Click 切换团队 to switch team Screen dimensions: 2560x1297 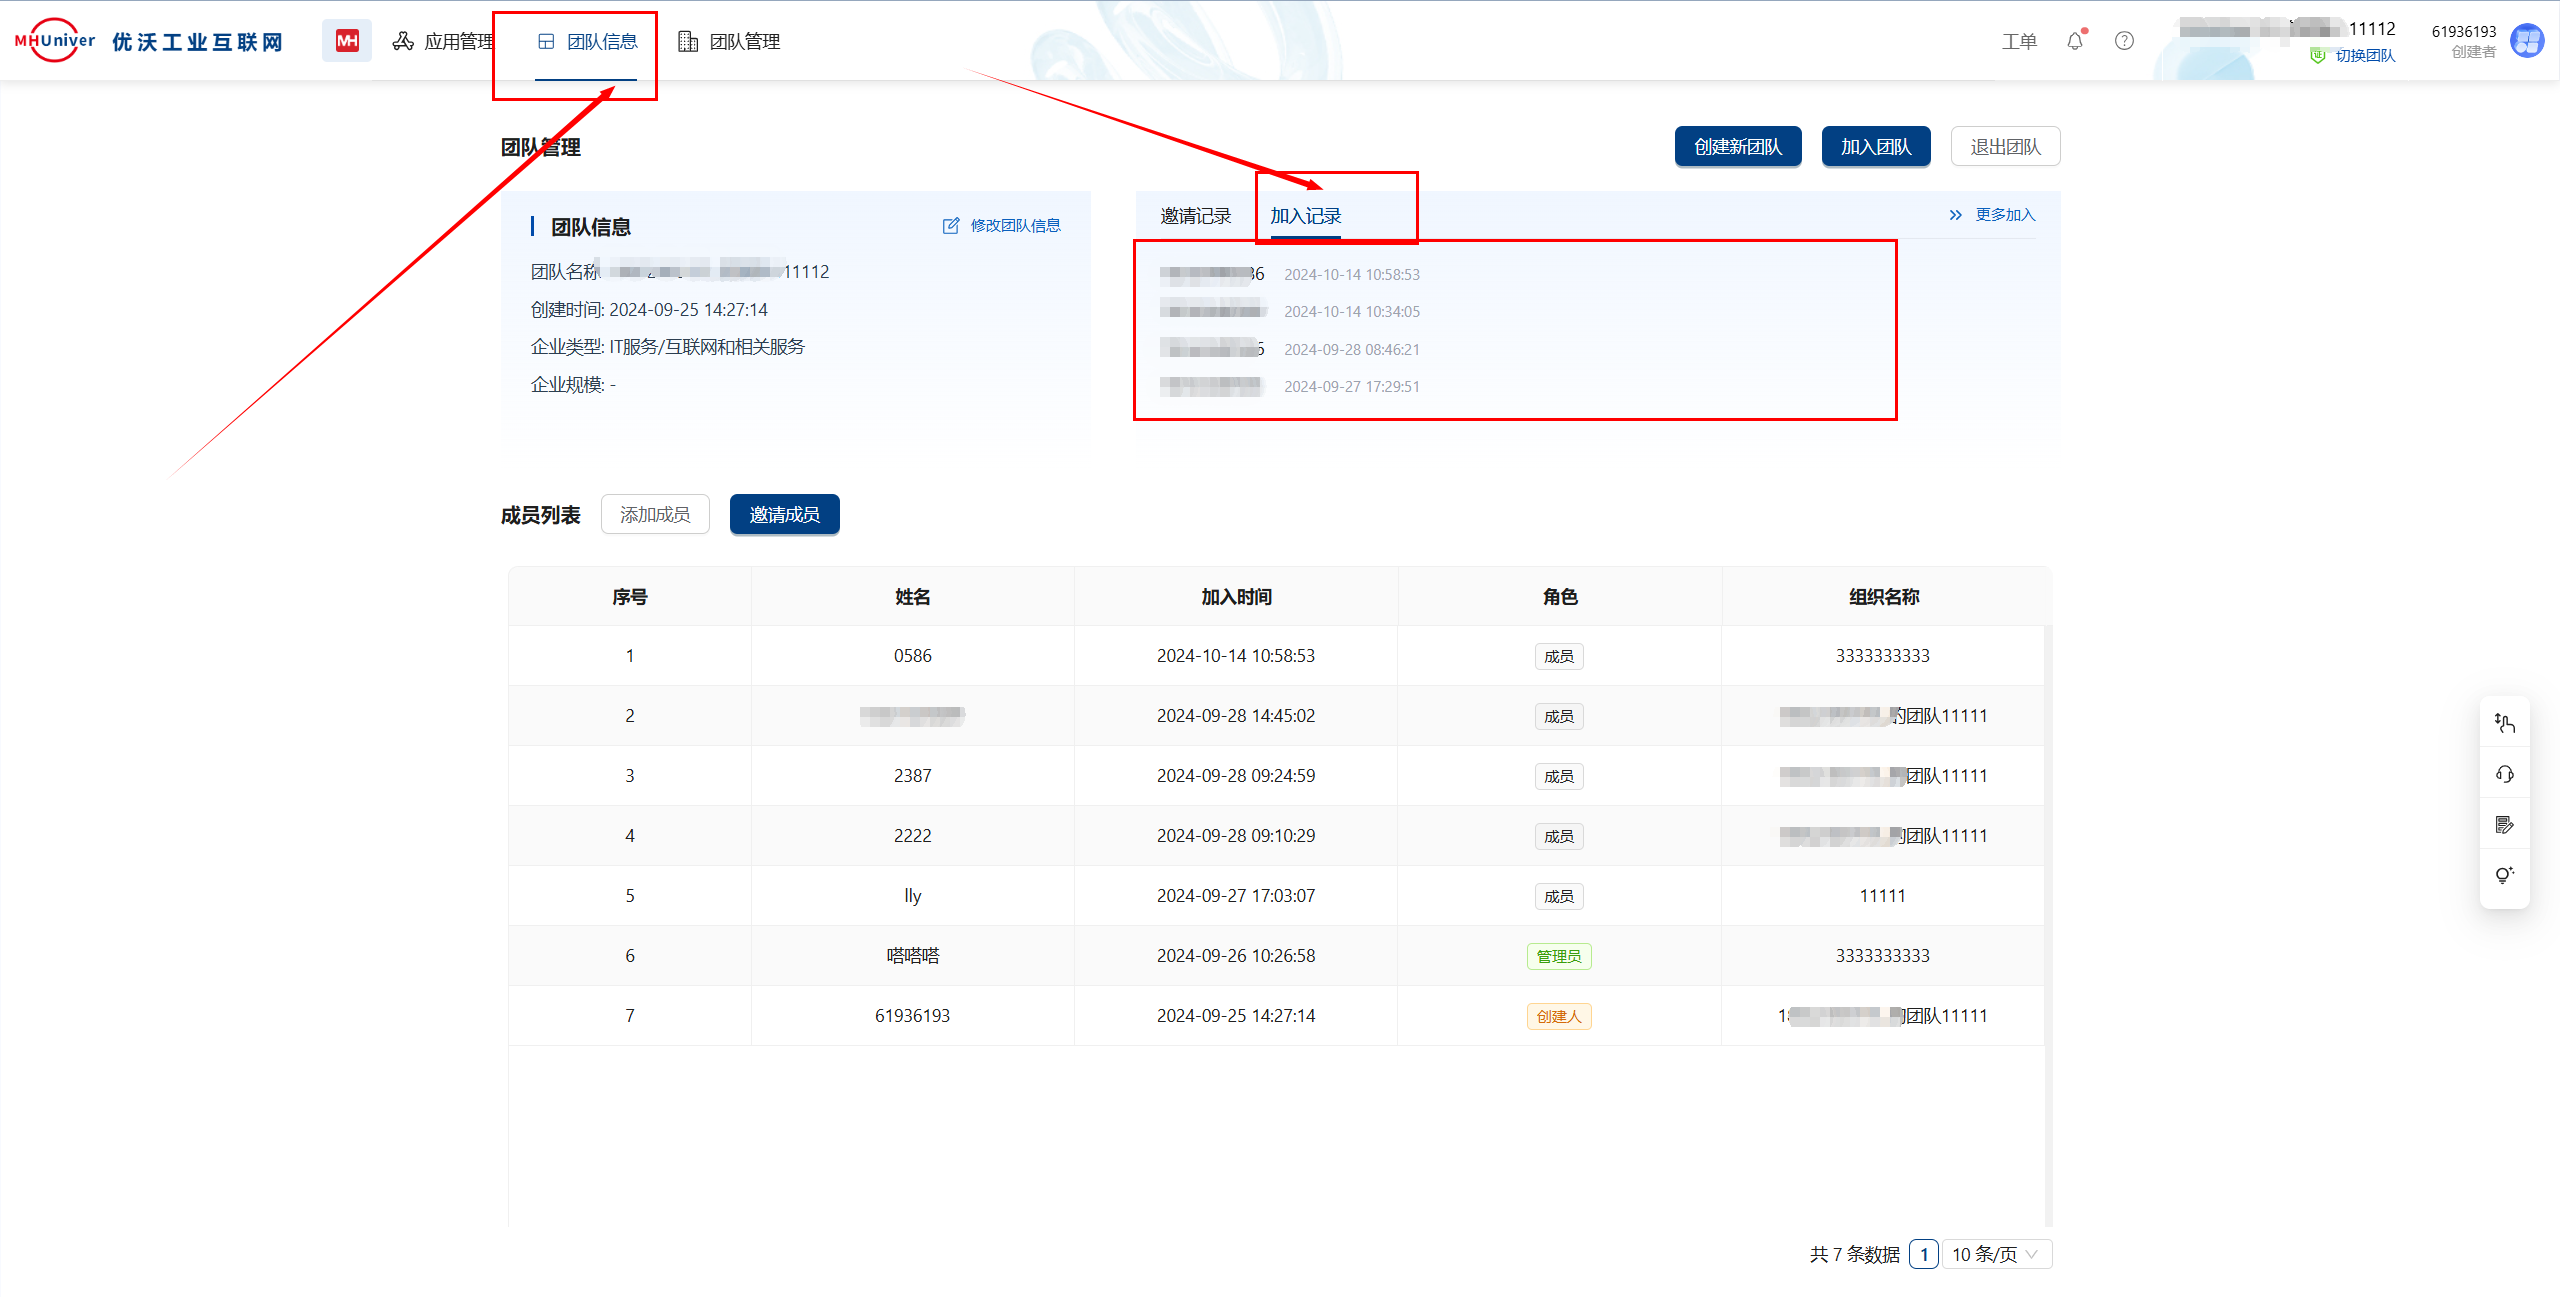2364,56
